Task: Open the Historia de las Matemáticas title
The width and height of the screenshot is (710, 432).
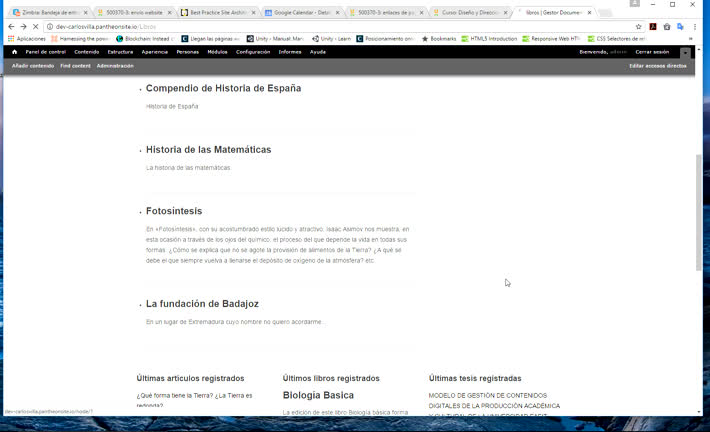Action: [x=208, y=150]
